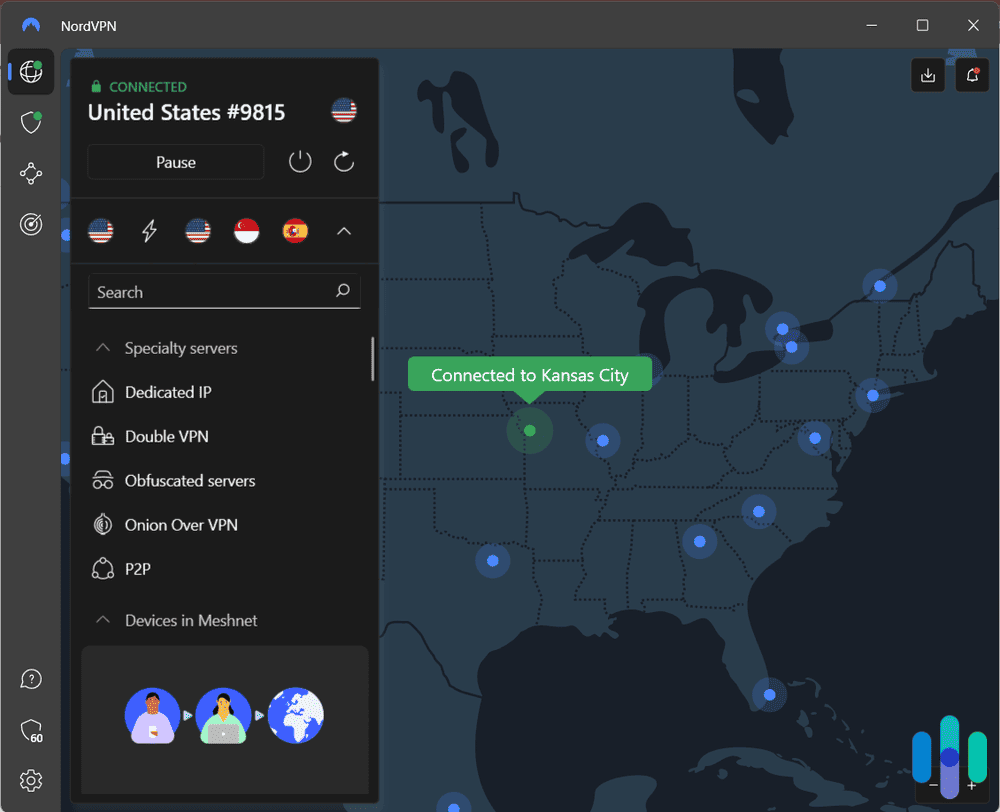Viewport: 1000px width, 812px height.
Task: Open Threat Protection from the sidebar
Action: (31, 122)
